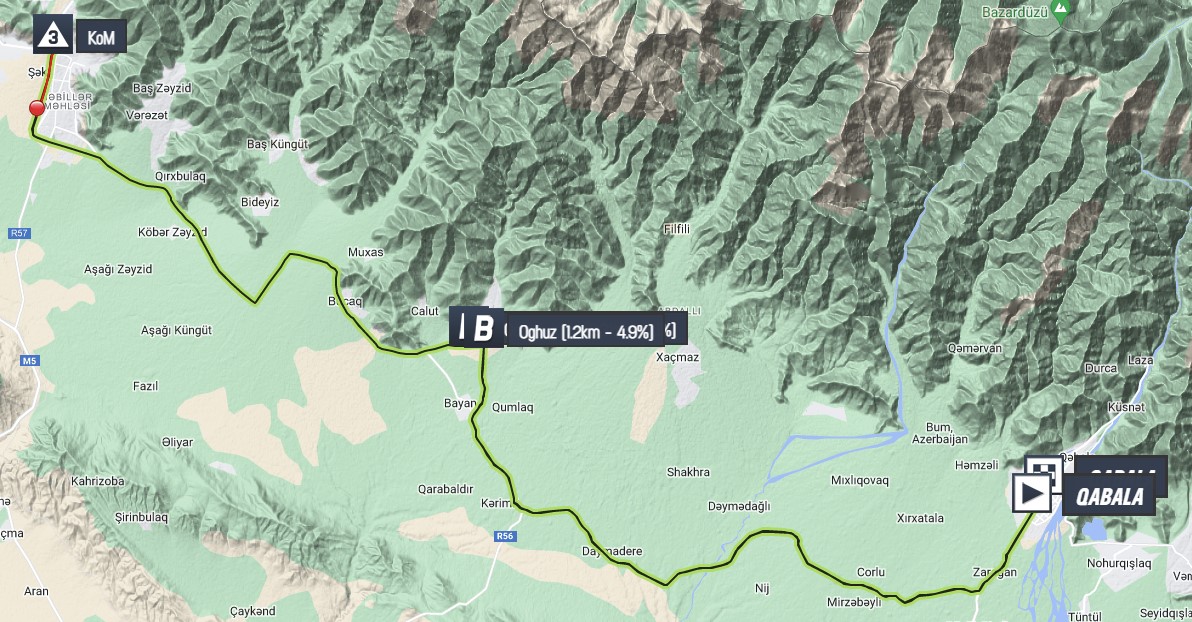The width and height of the screenshot is (1192, 622).
Task: Click the Nohurqışlaq place label
Action: (1119, 563)
